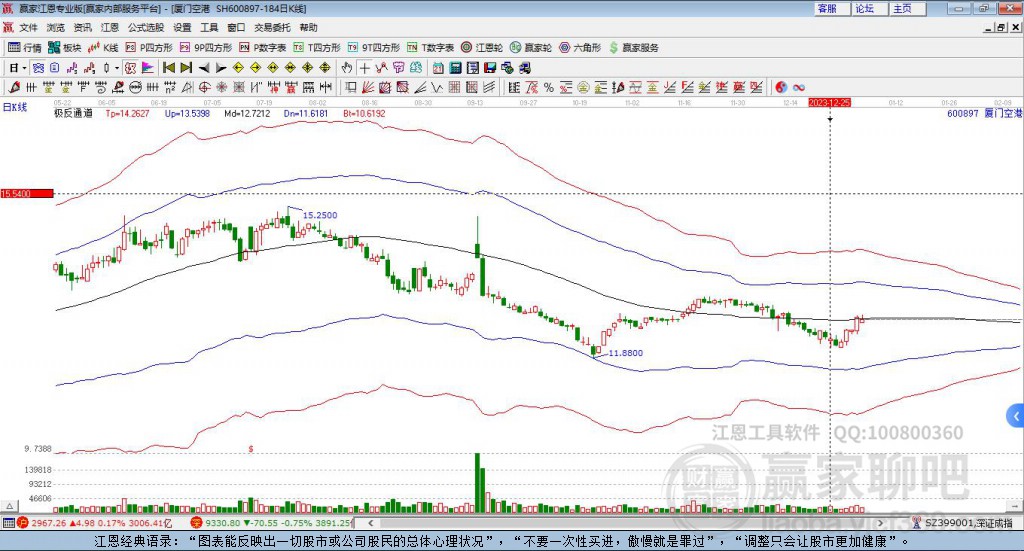The height and width of the screenshot is (551, 1024).
Task: Select the red 15.5400 price marker
Action: (x=27, y=194)
